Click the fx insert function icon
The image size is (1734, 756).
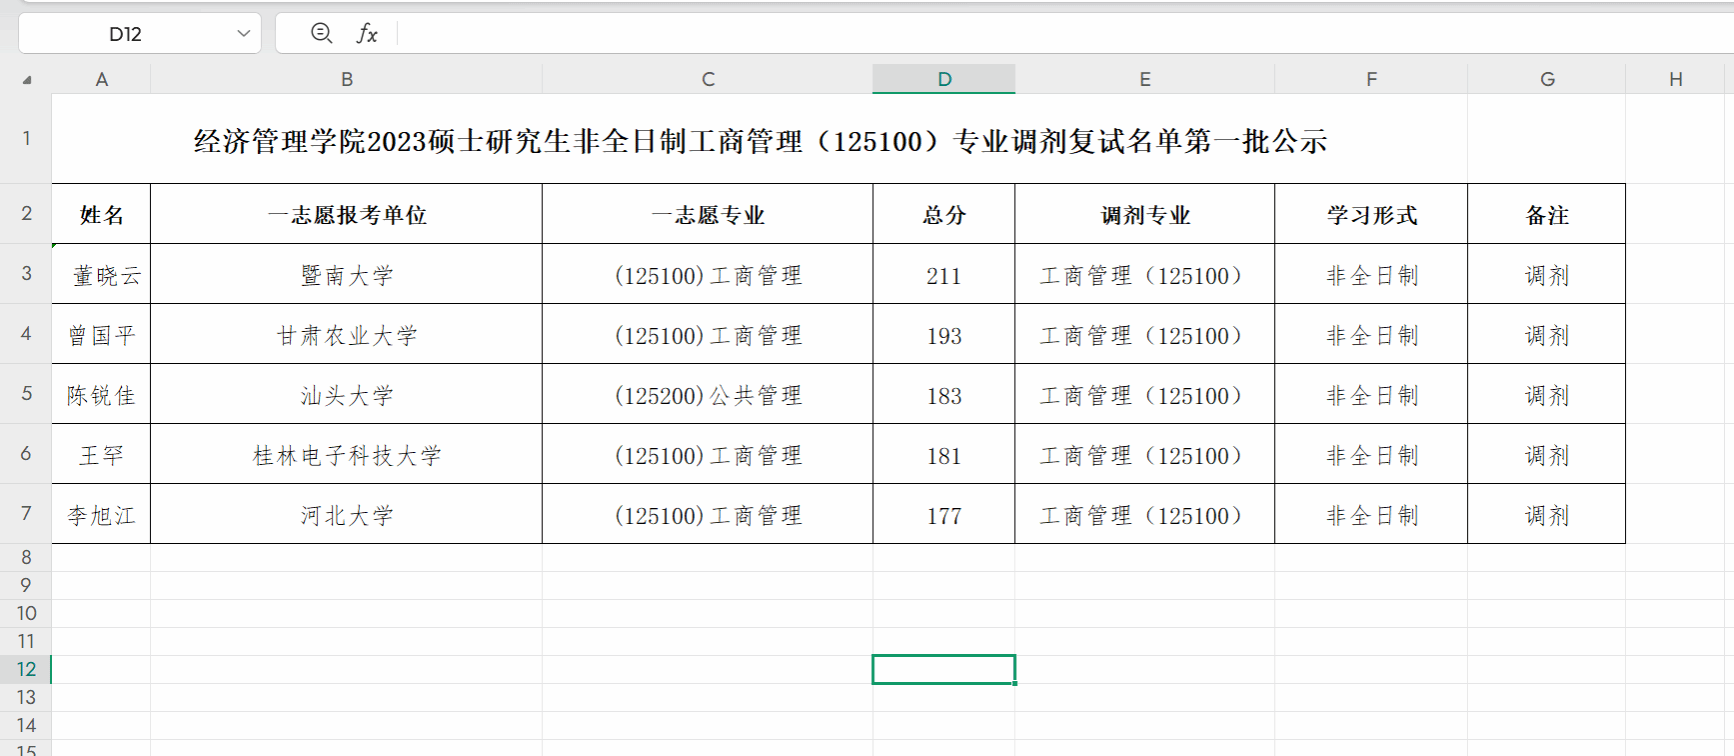click(x=367, y=34)
